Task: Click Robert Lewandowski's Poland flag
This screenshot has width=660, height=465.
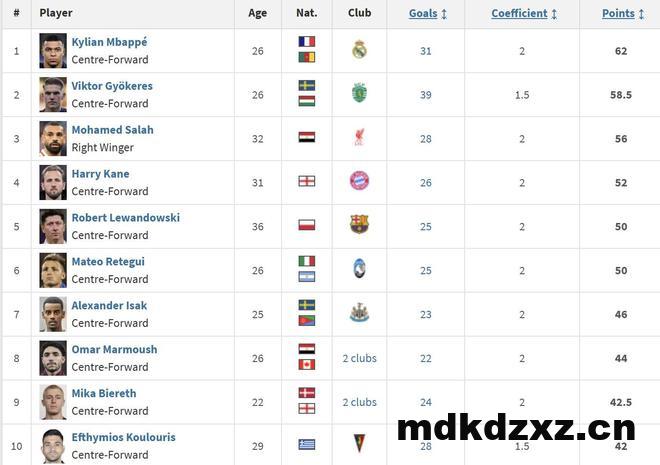Action: 307,225
